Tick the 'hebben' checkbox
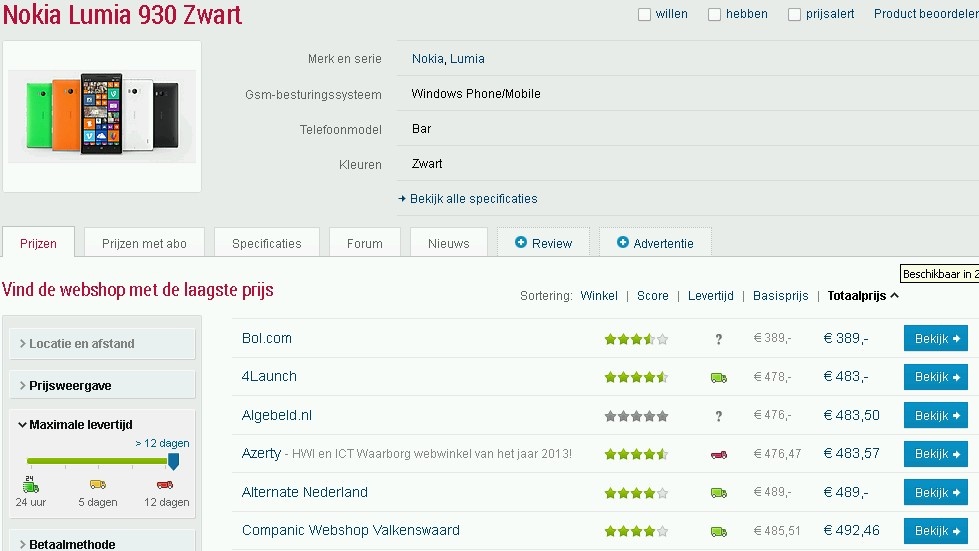Viewport: 979px width, 551px height. (714, 15)
